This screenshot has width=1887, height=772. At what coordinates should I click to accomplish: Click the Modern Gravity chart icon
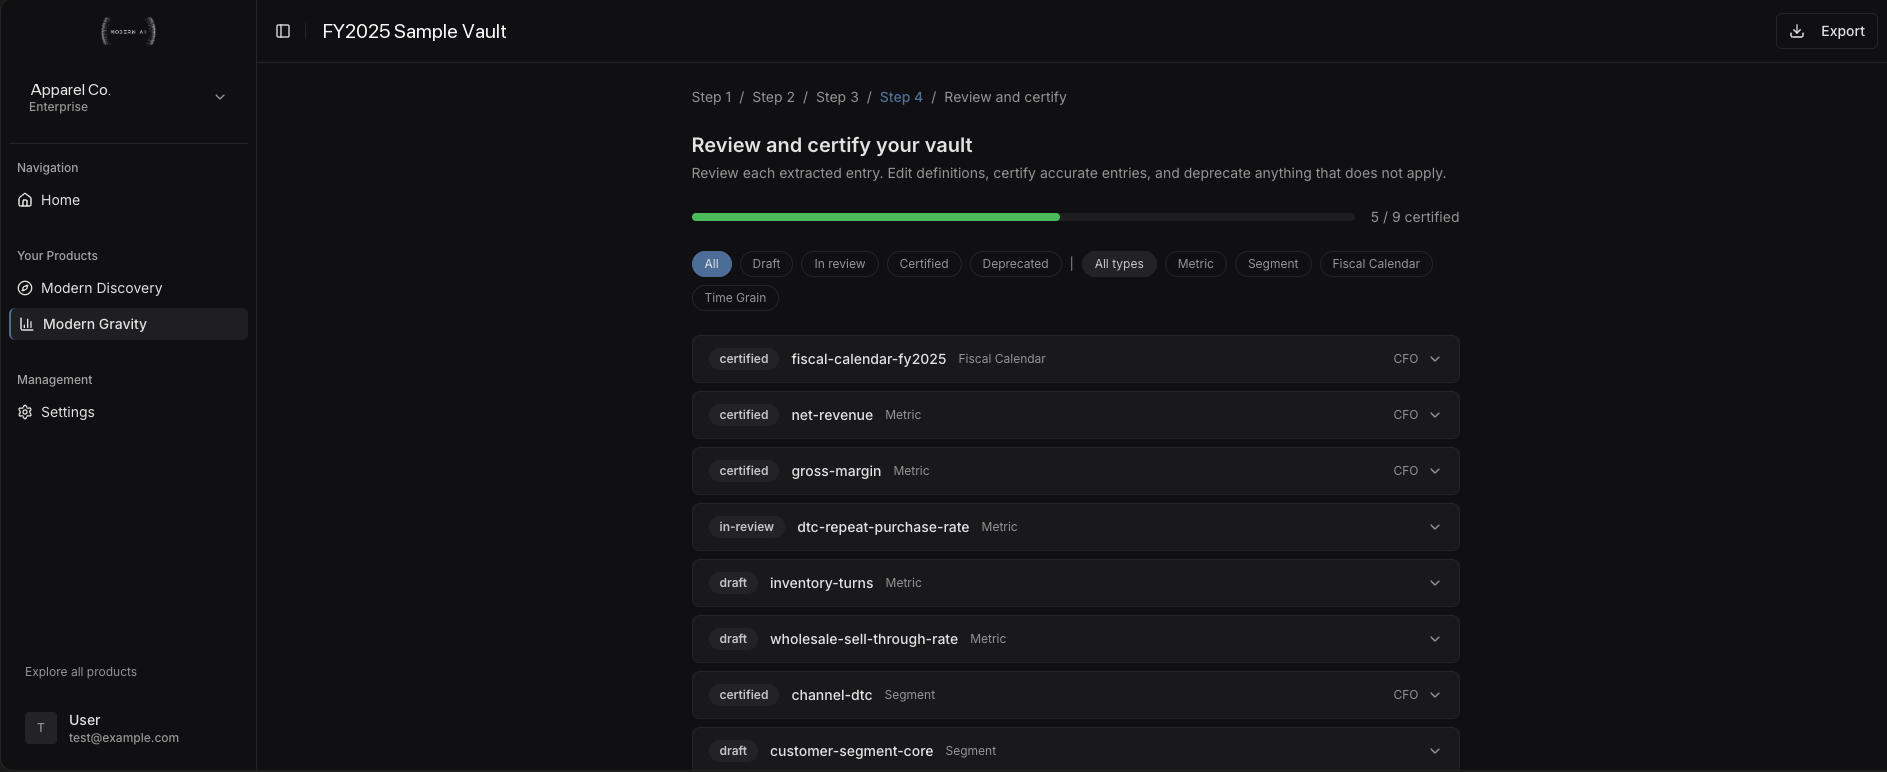tap(27, 324)
